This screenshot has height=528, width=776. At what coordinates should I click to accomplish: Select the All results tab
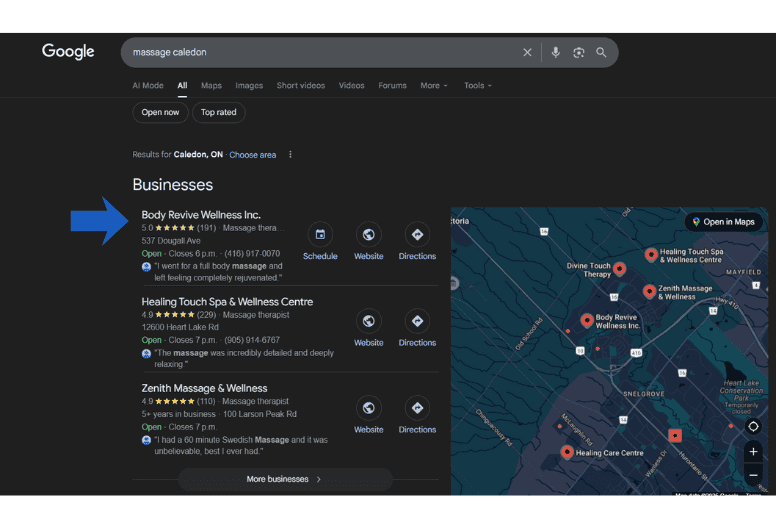(x=182, y=86)
